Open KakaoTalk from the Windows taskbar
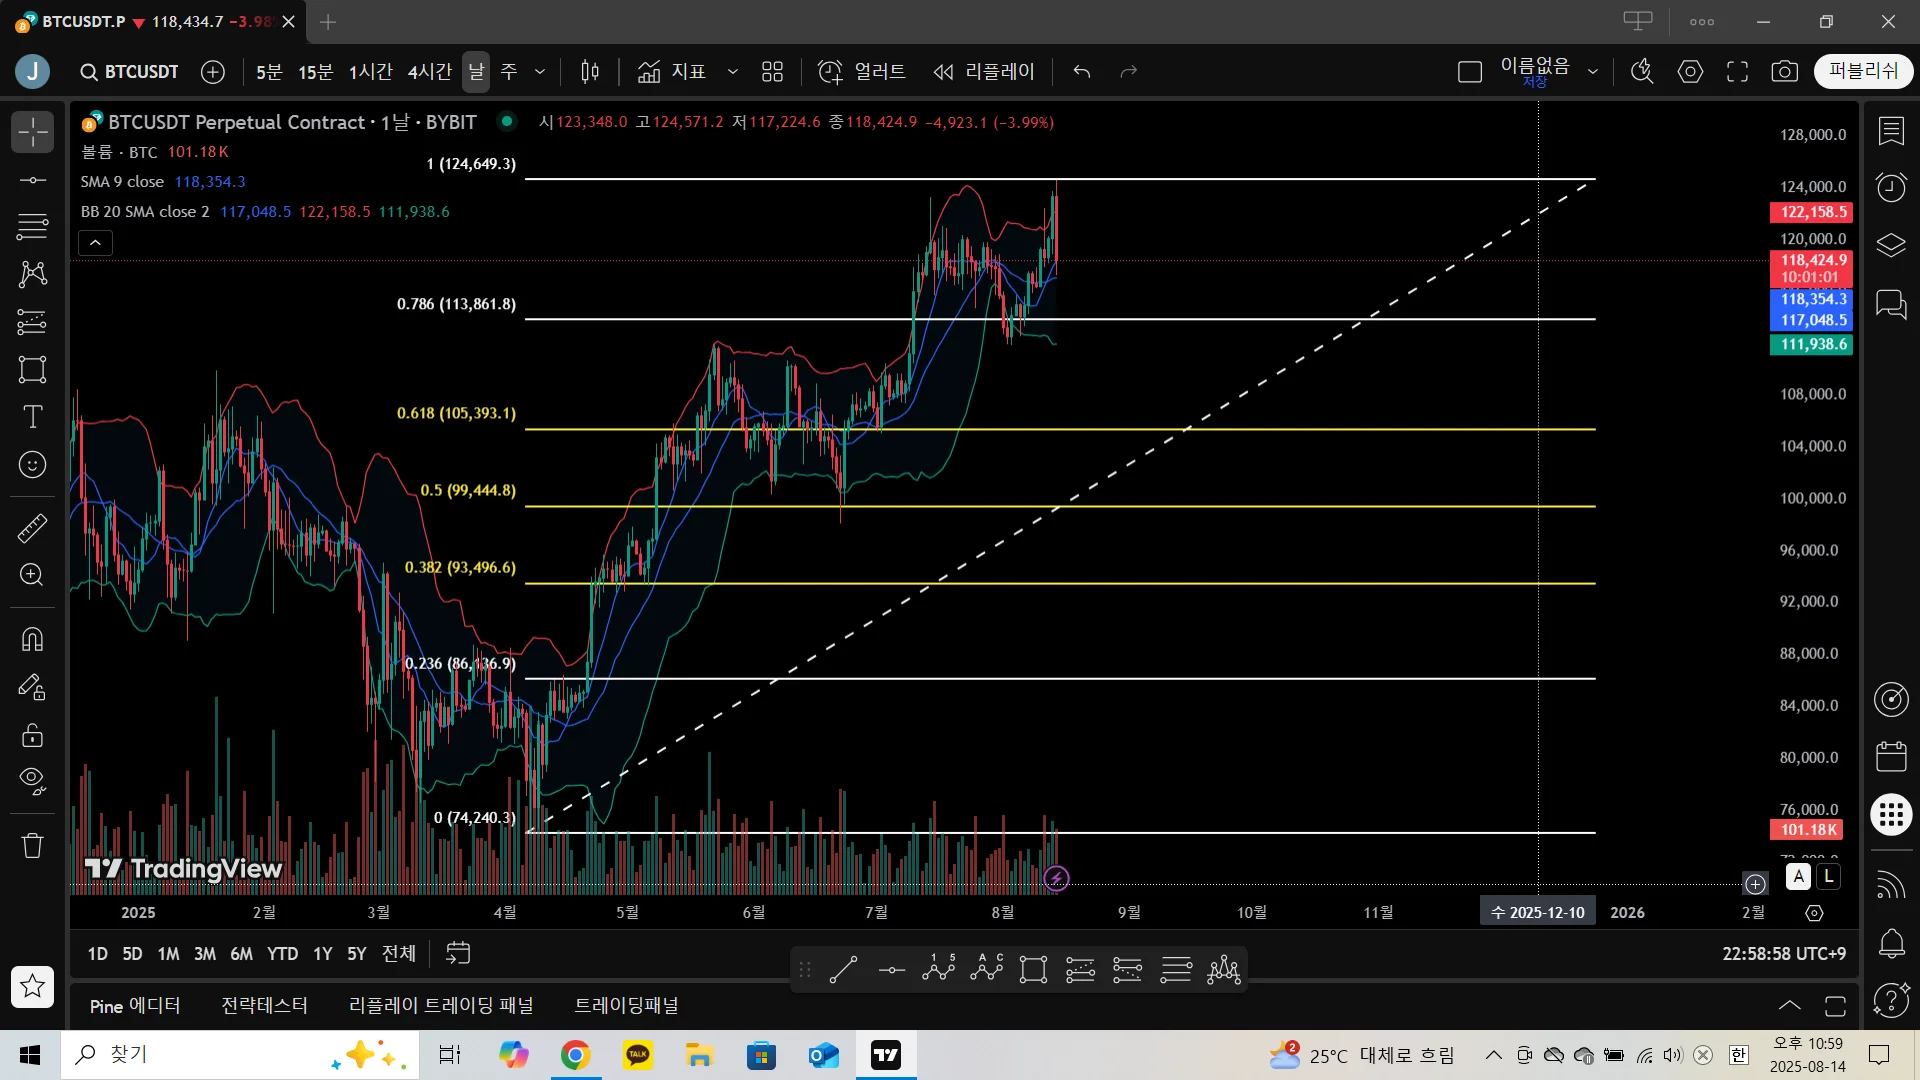The width and height of the screenshot is (1920, 1080). [638, 1055]
